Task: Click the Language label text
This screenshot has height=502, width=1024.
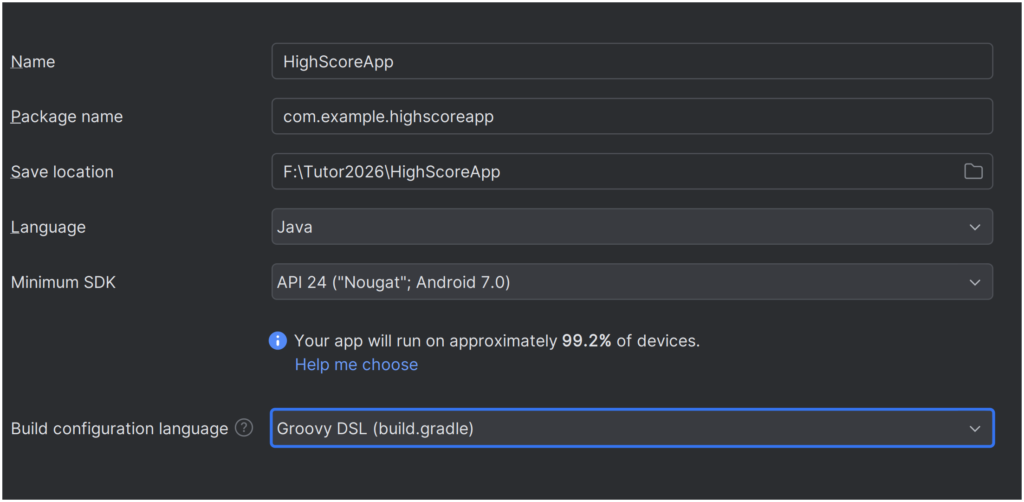Action: point(48,227)
